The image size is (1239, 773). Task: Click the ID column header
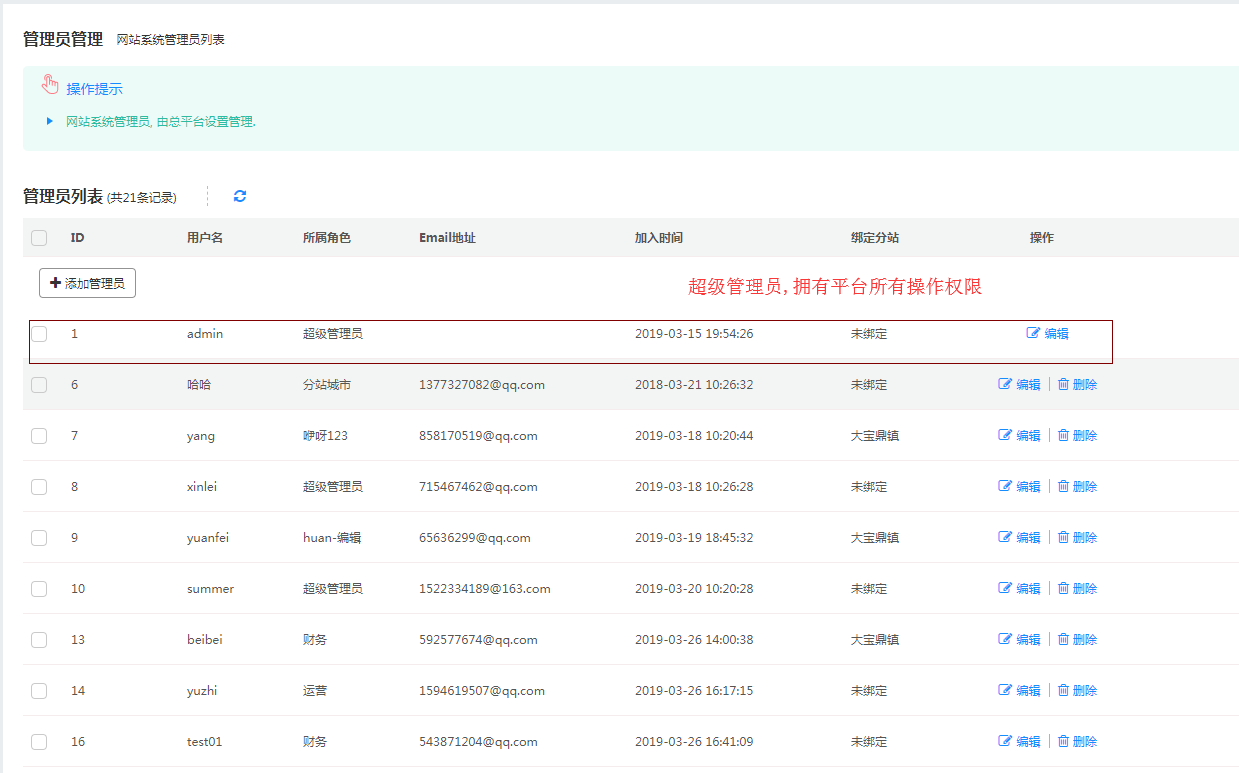(77, 238)
